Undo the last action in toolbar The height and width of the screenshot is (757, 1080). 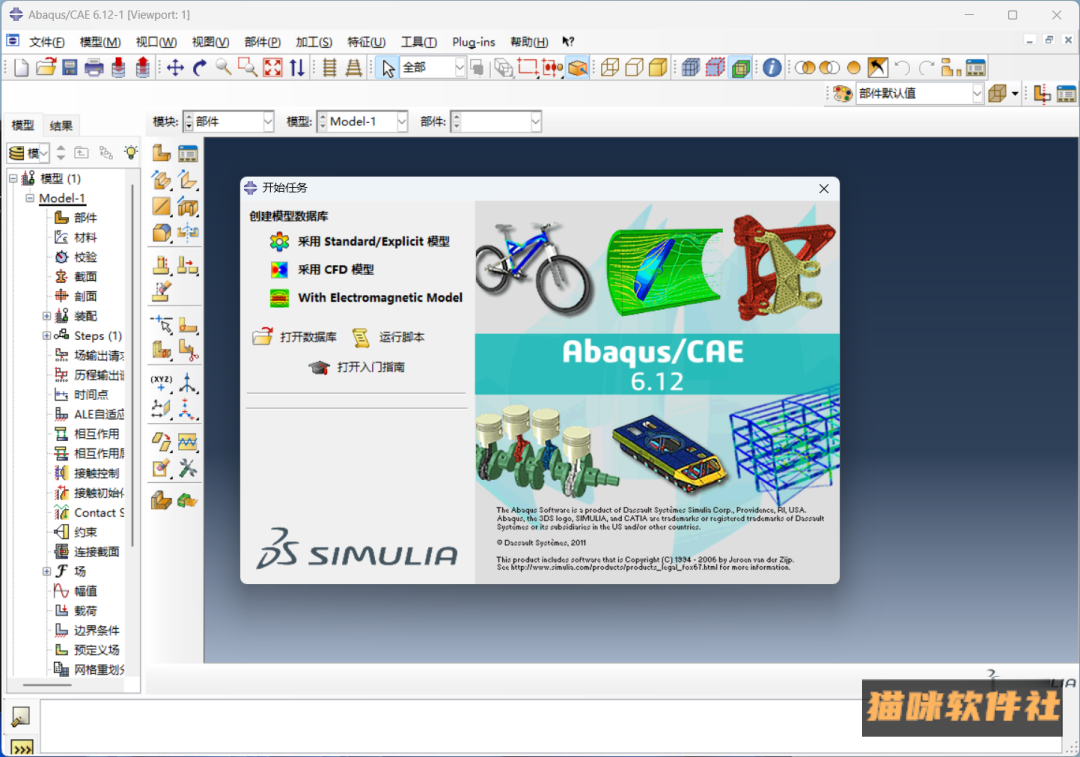[x=902, y=68]
